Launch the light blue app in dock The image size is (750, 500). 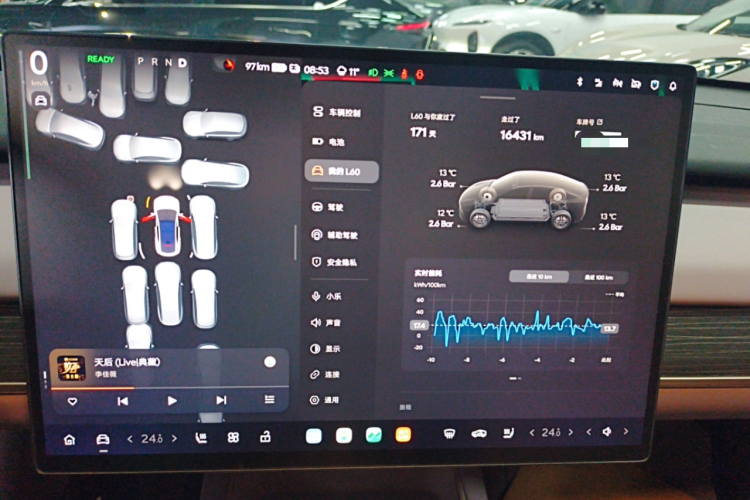pyautogui.click(x=314, y=435)
